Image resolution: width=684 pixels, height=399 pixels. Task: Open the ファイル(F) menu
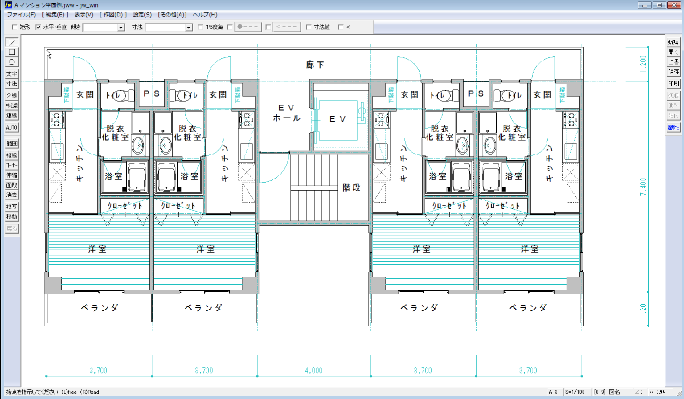pyautogui.click(x=21, y=14)
